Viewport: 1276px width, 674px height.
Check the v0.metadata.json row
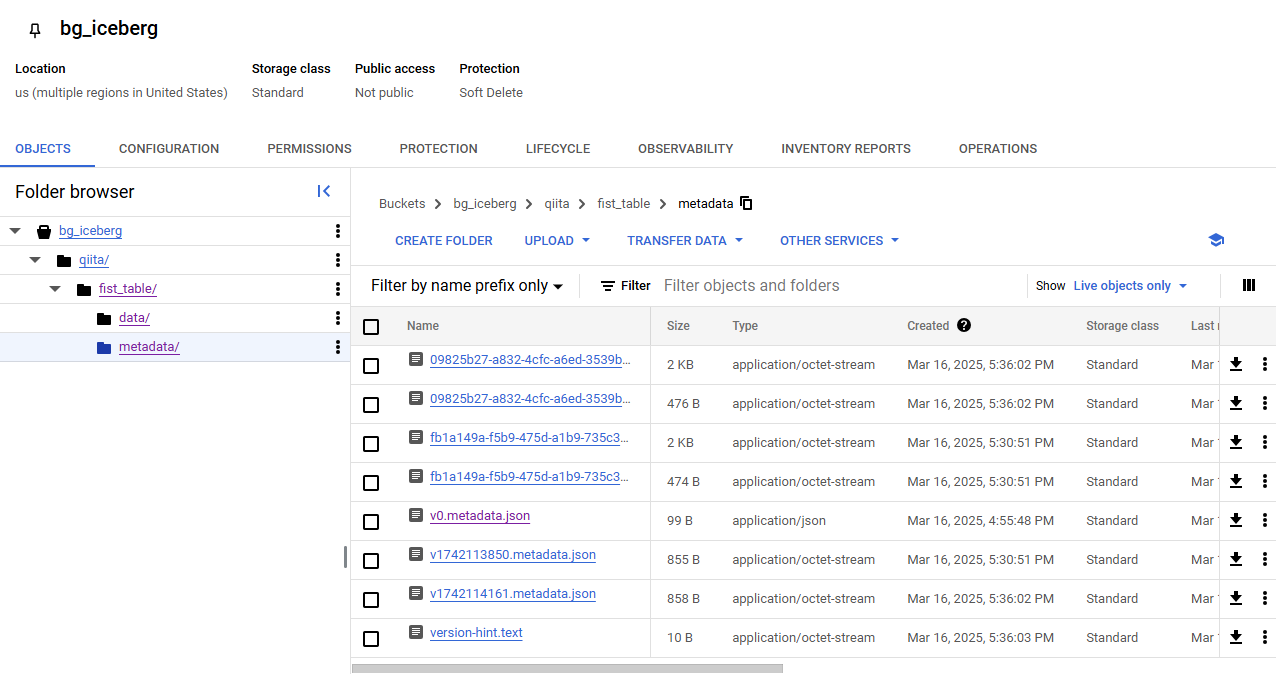[371, 522]
